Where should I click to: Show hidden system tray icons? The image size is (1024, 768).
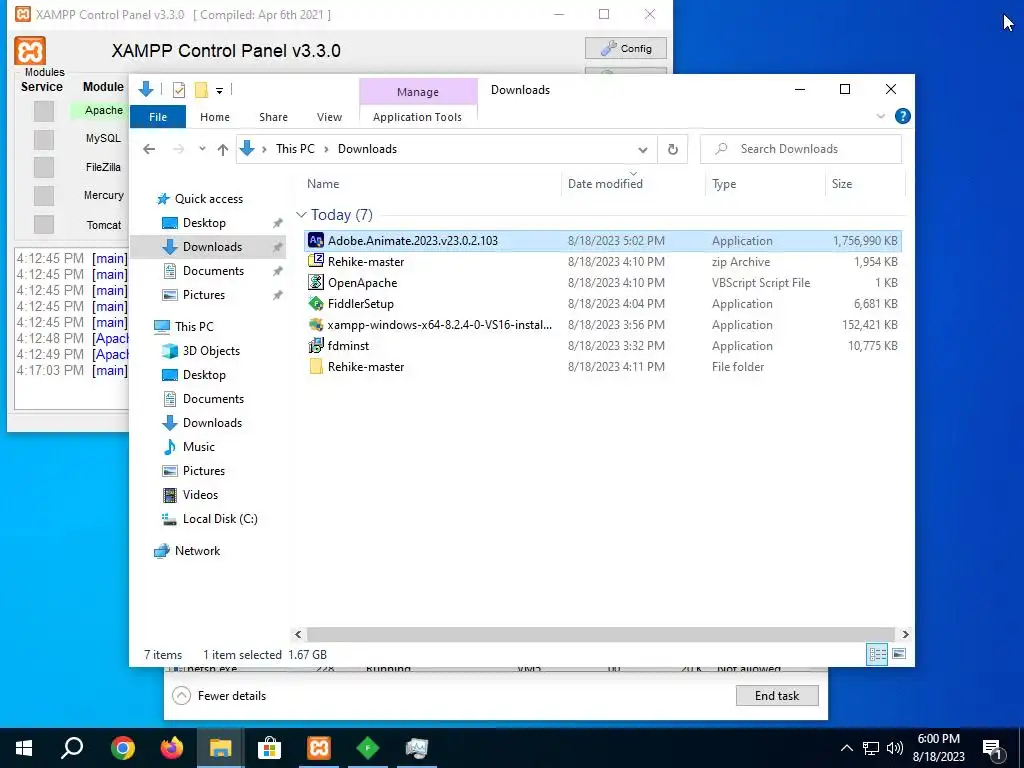pyautogui.click(x=846, y=748)
